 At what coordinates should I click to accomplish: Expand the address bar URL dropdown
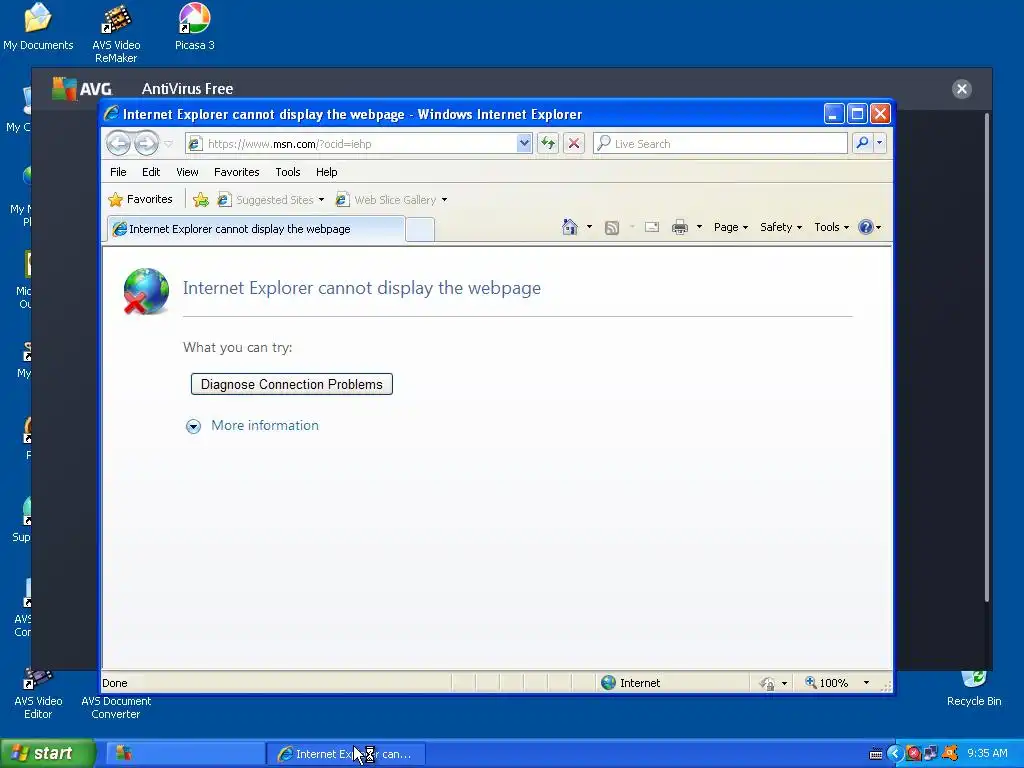coord(524,144)
